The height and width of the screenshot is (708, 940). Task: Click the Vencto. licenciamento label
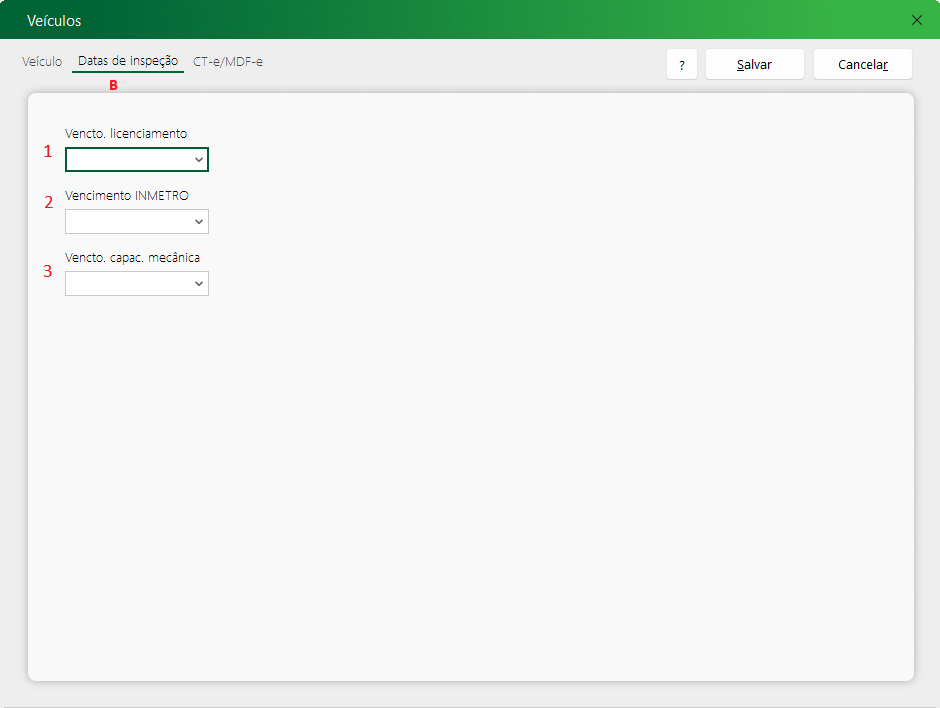126,134
